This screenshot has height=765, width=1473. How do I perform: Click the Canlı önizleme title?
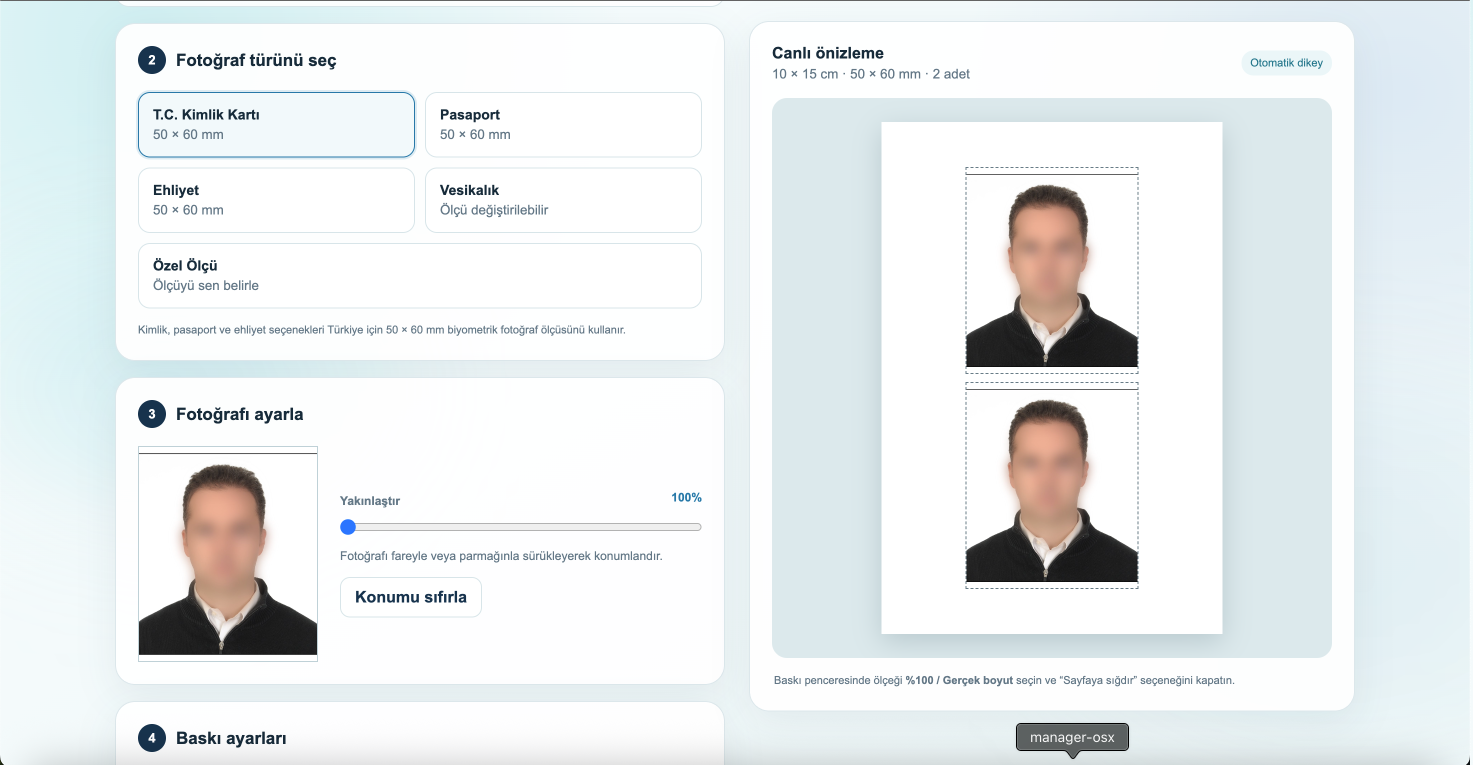pyautogui.click(x=828, y=53)
